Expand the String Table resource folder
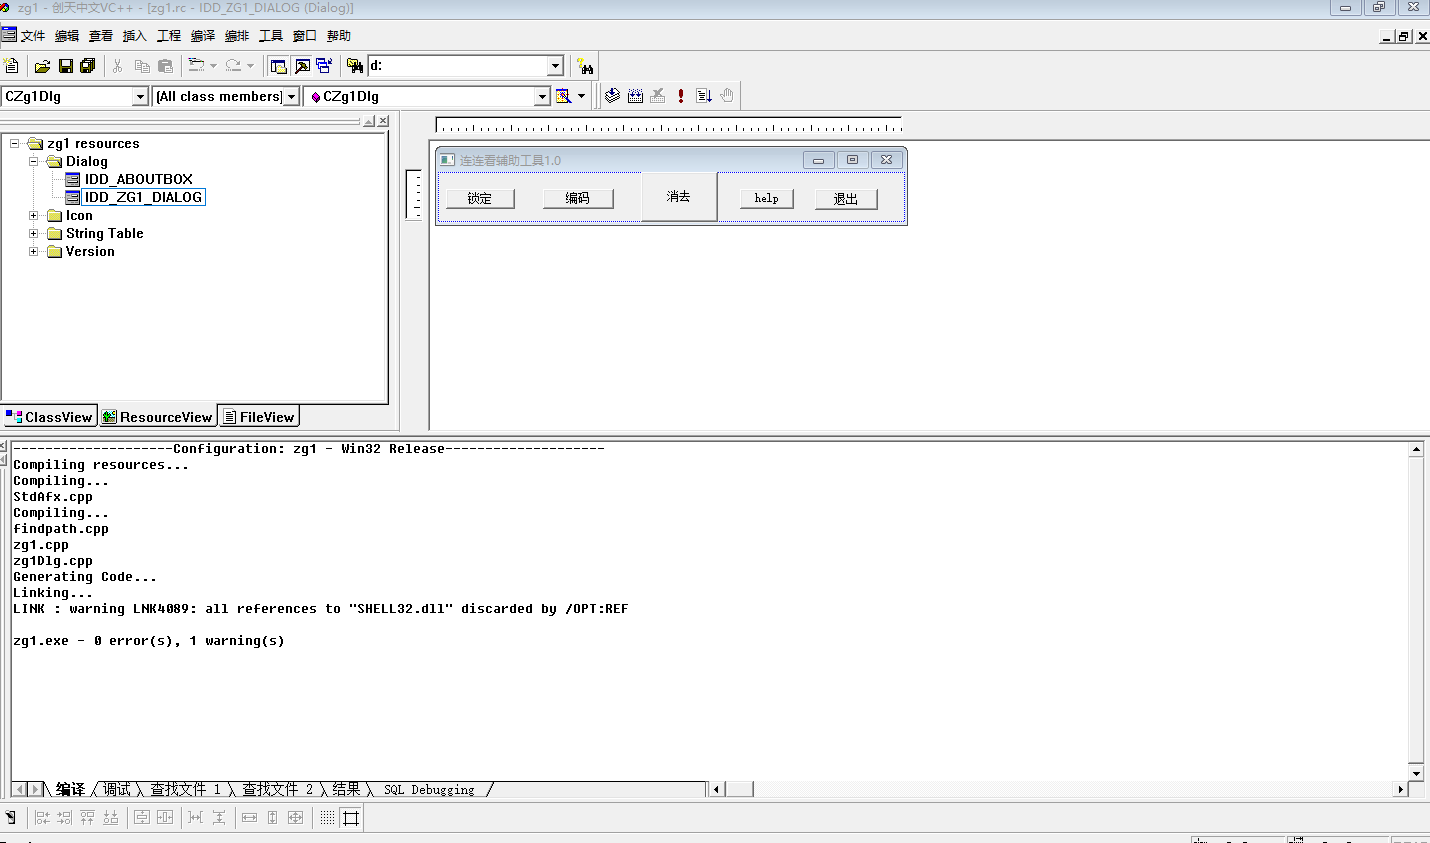This screenshot has height=843, width=1430. click(x=33, y=234)
